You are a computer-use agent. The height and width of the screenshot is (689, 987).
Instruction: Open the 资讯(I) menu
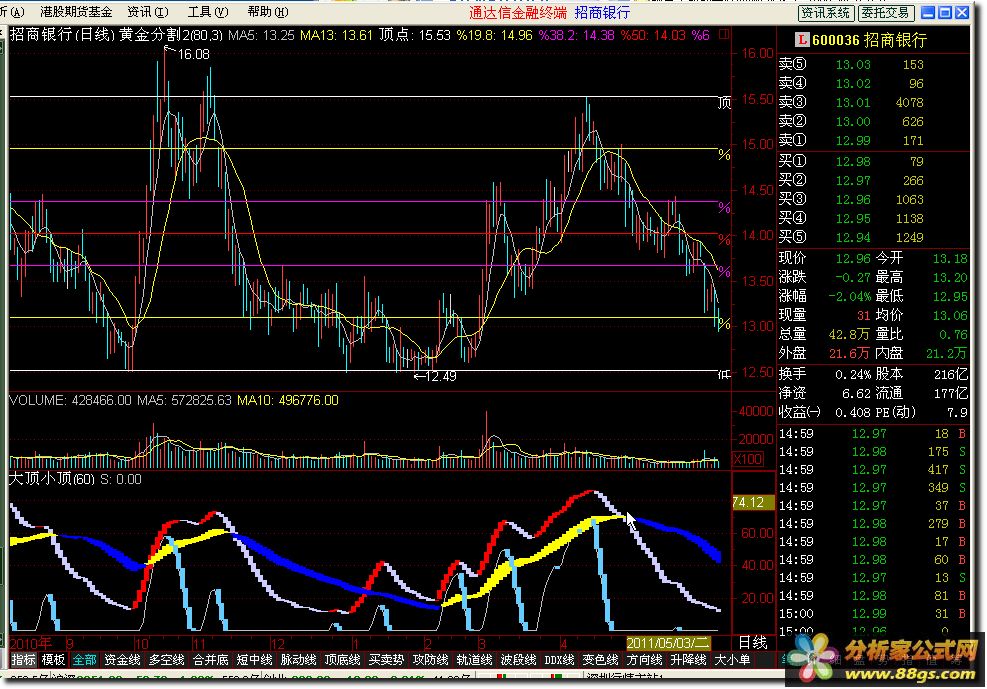(148, 12)
